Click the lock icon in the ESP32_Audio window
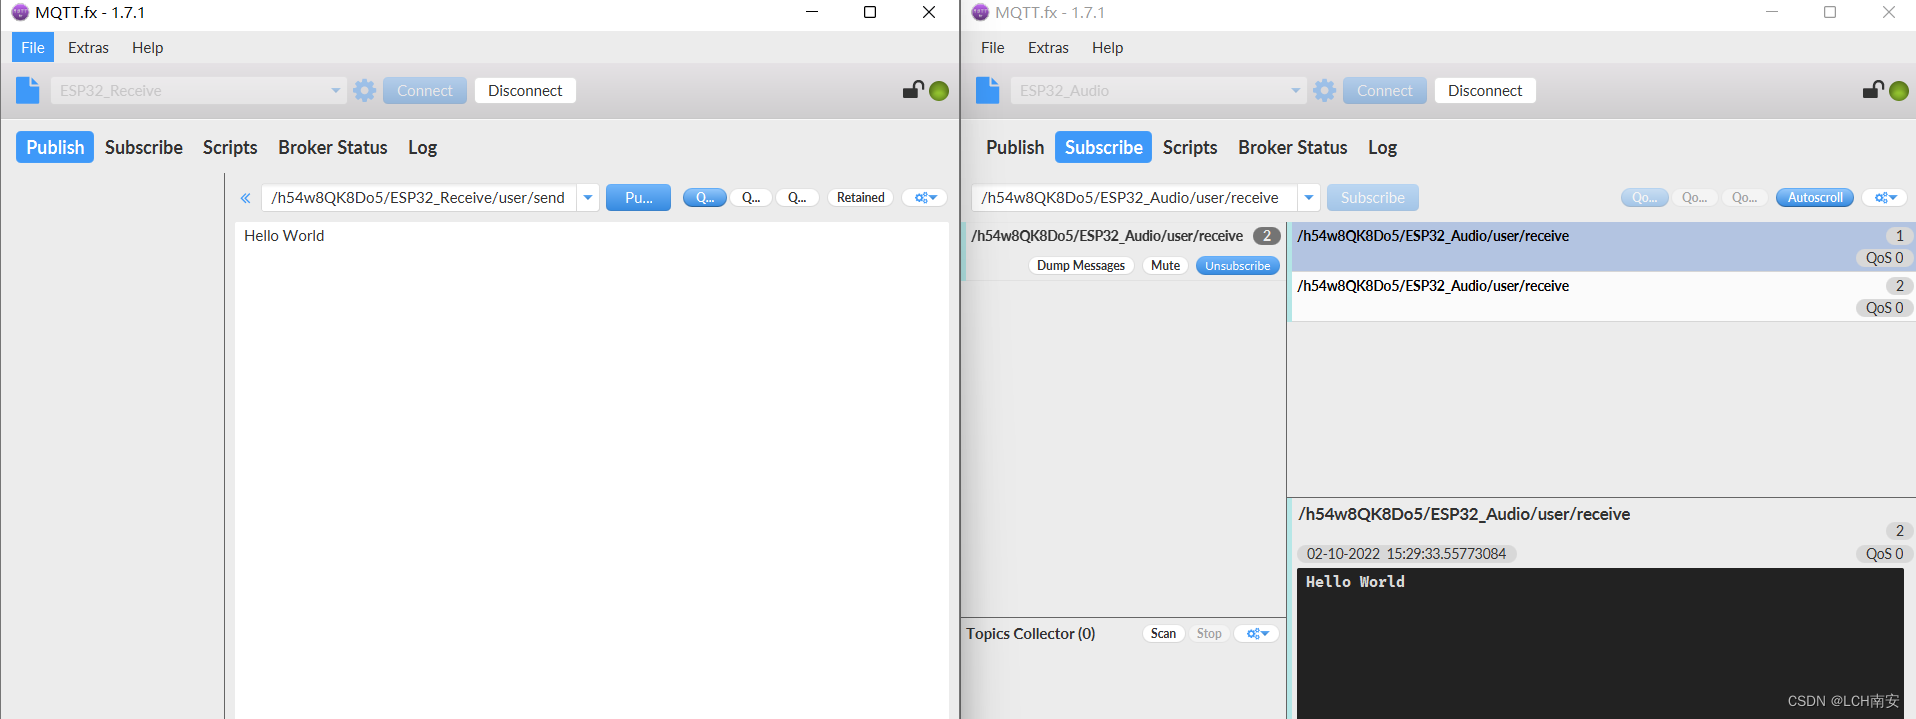1916x719 pixels. (x=1873, y=90)
